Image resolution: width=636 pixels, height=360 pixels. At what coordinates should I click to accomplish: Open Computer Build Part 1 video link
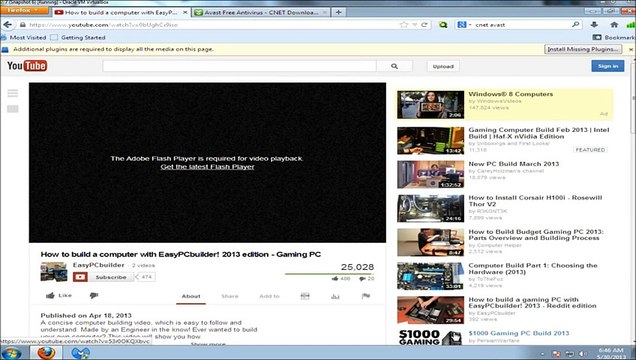tap(533, 268)
